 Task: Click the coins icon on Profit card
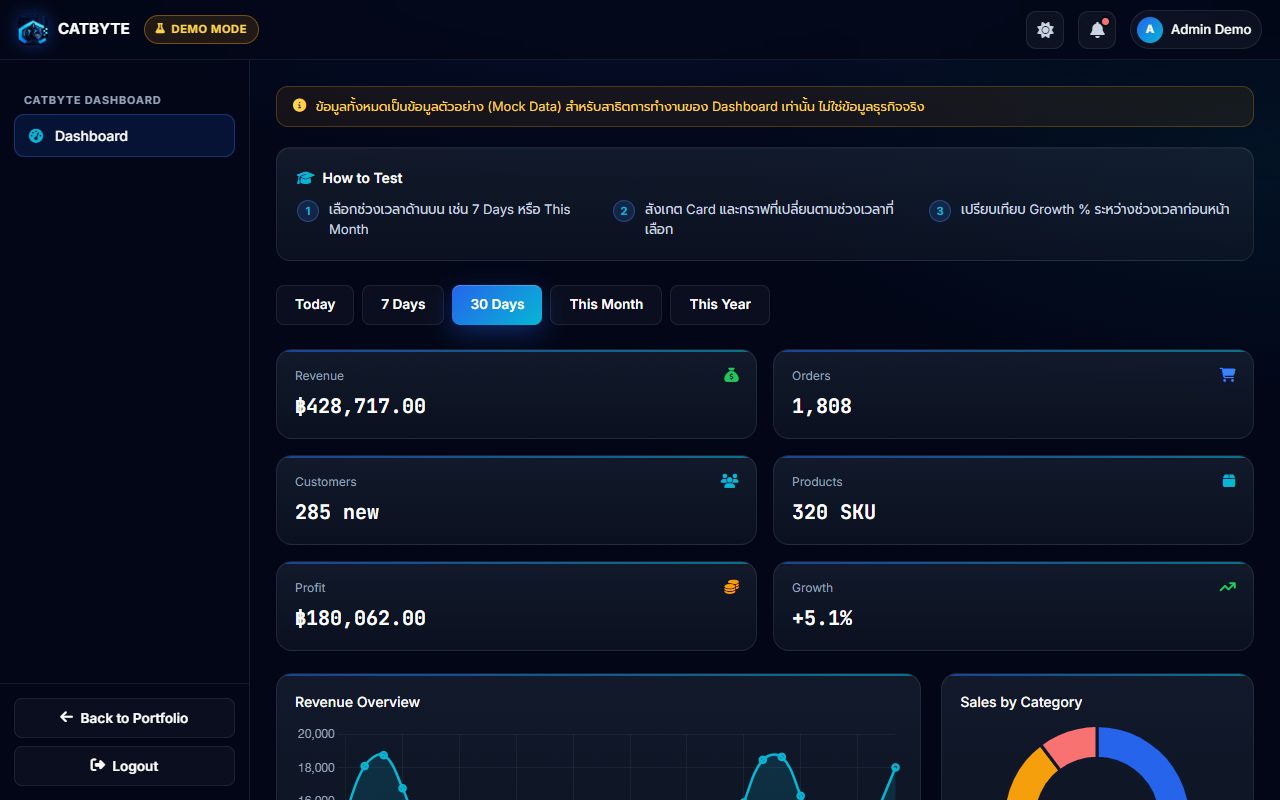[731, 587]
